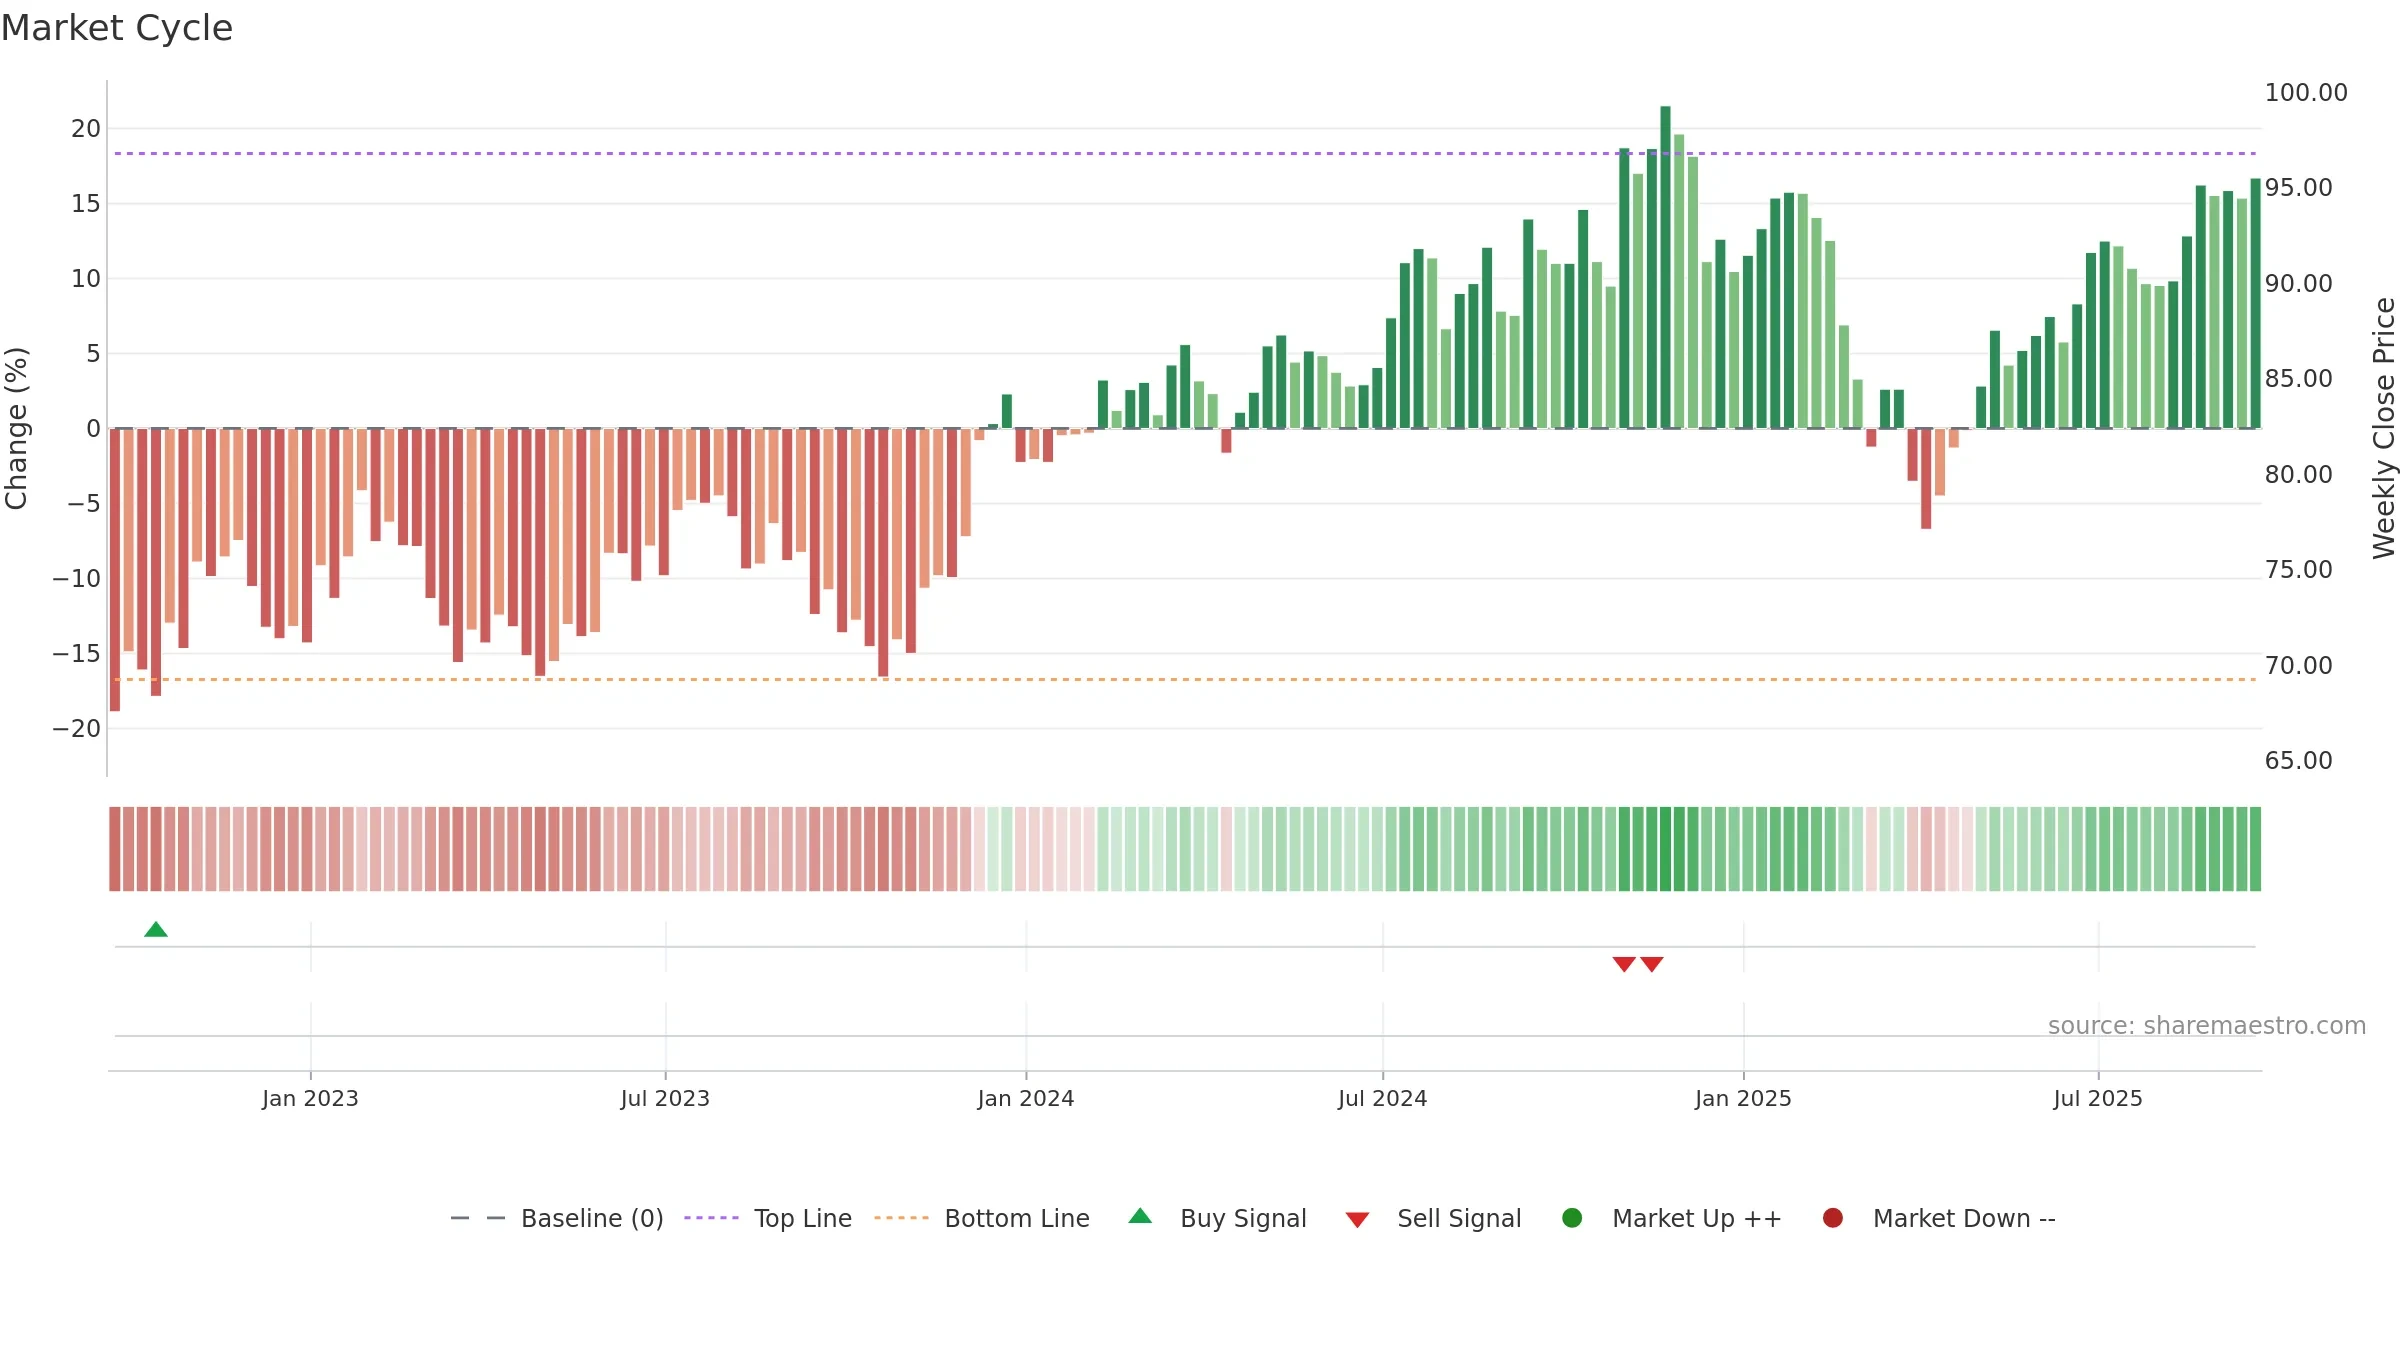Click the Weekly Close Price axis title

(x=2384, y=428)
